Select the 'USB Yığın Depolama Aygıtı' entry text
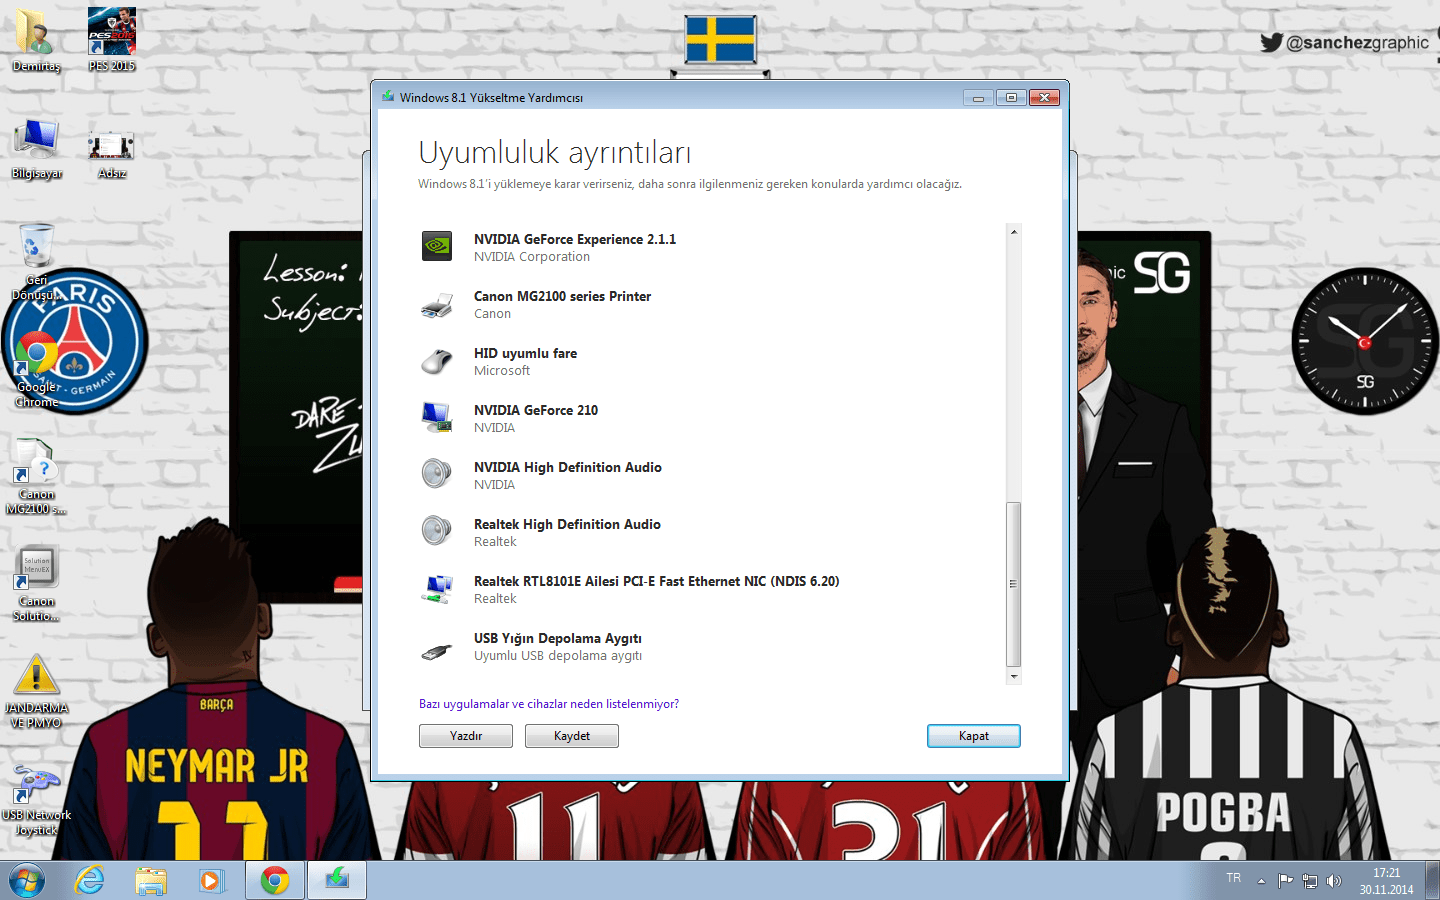Screen dimensions: 1440x900 click(558, 638)
